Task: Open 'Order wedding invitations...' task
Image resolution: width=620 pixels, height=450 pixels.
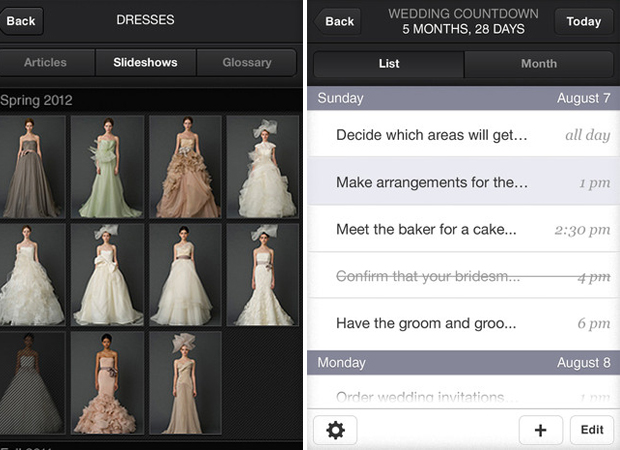Action: (x=463, y=392)
